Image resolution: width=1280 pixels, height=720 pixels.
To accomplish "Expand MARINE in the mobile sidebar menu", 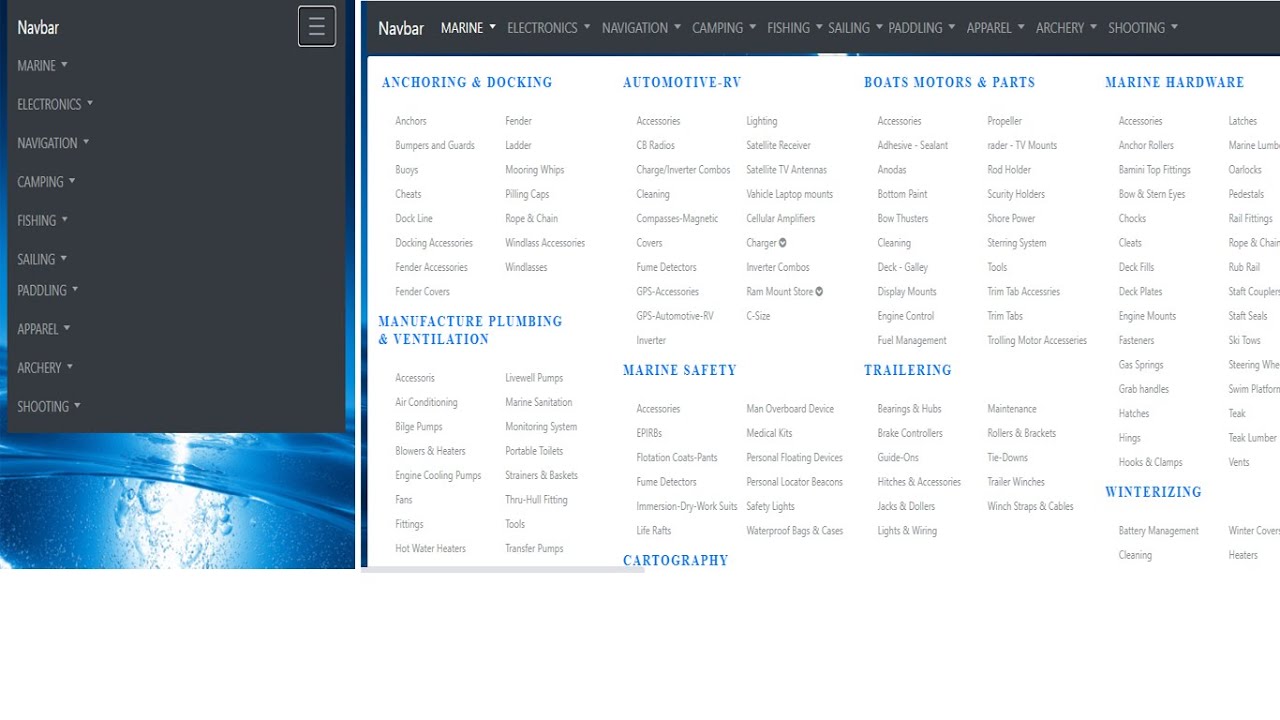I will point(42,65).
